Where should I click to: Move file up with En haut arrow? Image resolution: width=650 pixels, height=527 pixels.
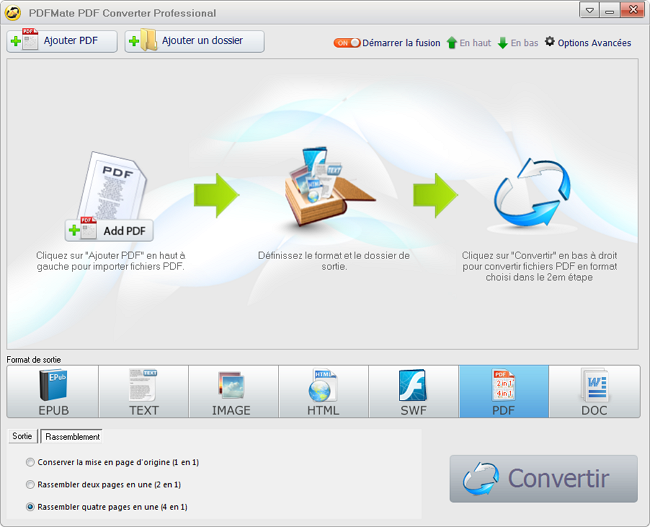[469, 43]
